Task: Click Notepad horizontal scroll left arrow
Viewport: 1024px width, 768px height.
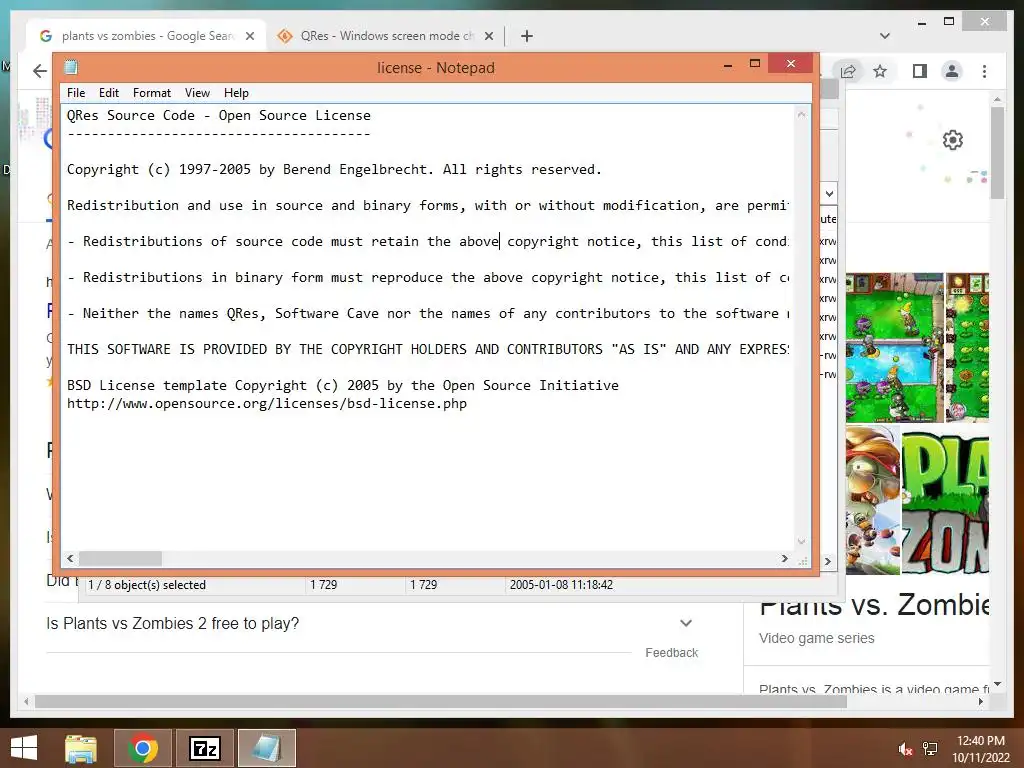Action: coord(71,558)
